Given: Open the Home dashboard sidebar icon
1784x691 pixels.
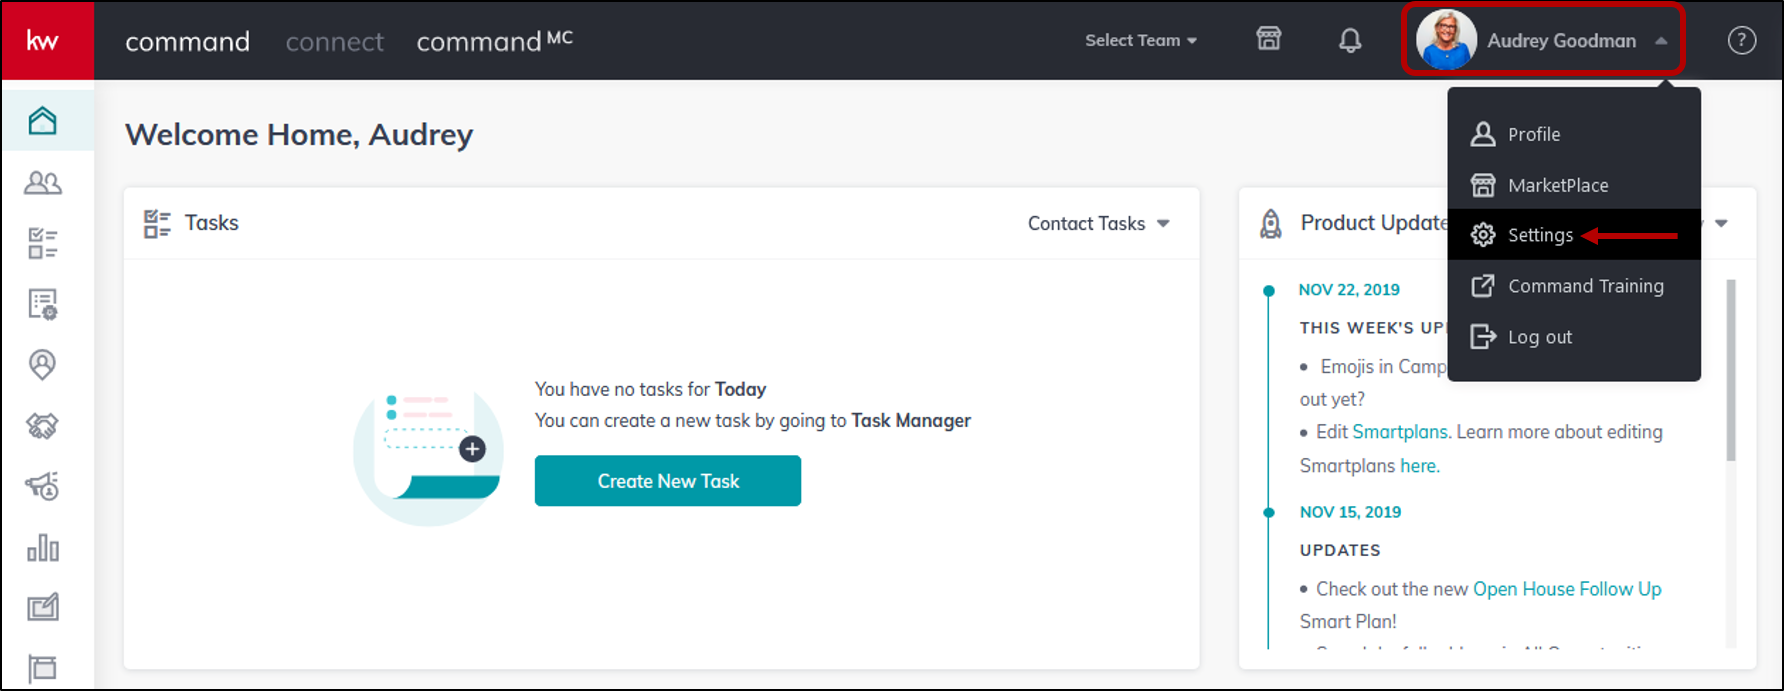Looking at the screenshot, I should 43,121.
